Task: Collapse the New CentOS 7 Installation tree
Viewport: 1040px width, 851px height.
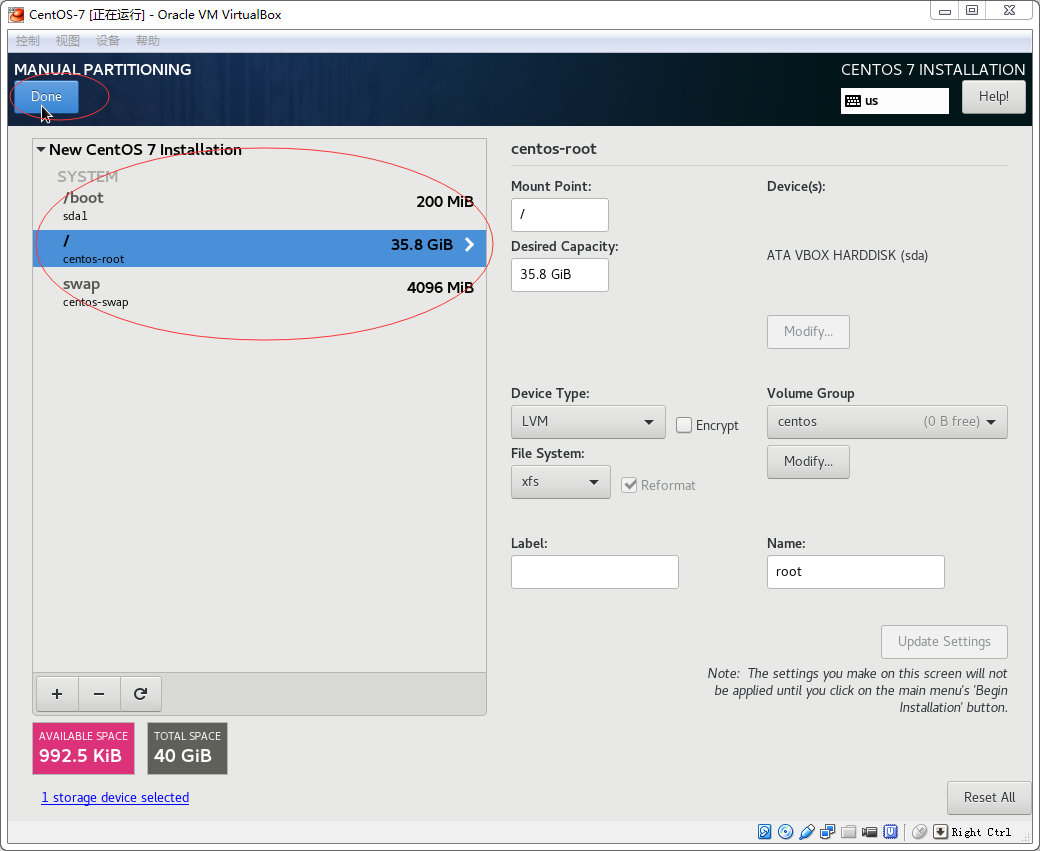Action: click(x=41, y=150)
